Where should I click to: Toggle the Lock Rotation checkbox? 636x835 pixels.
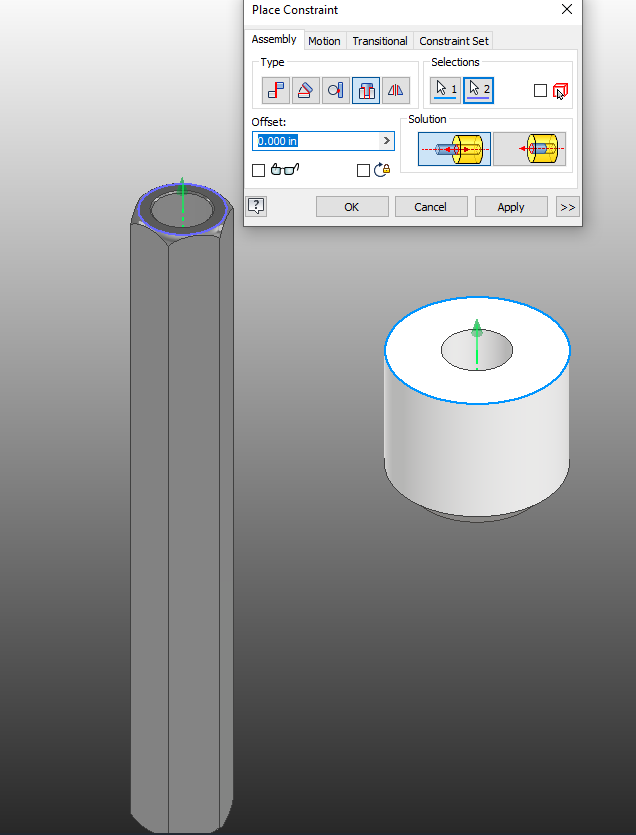pos(363,170)
